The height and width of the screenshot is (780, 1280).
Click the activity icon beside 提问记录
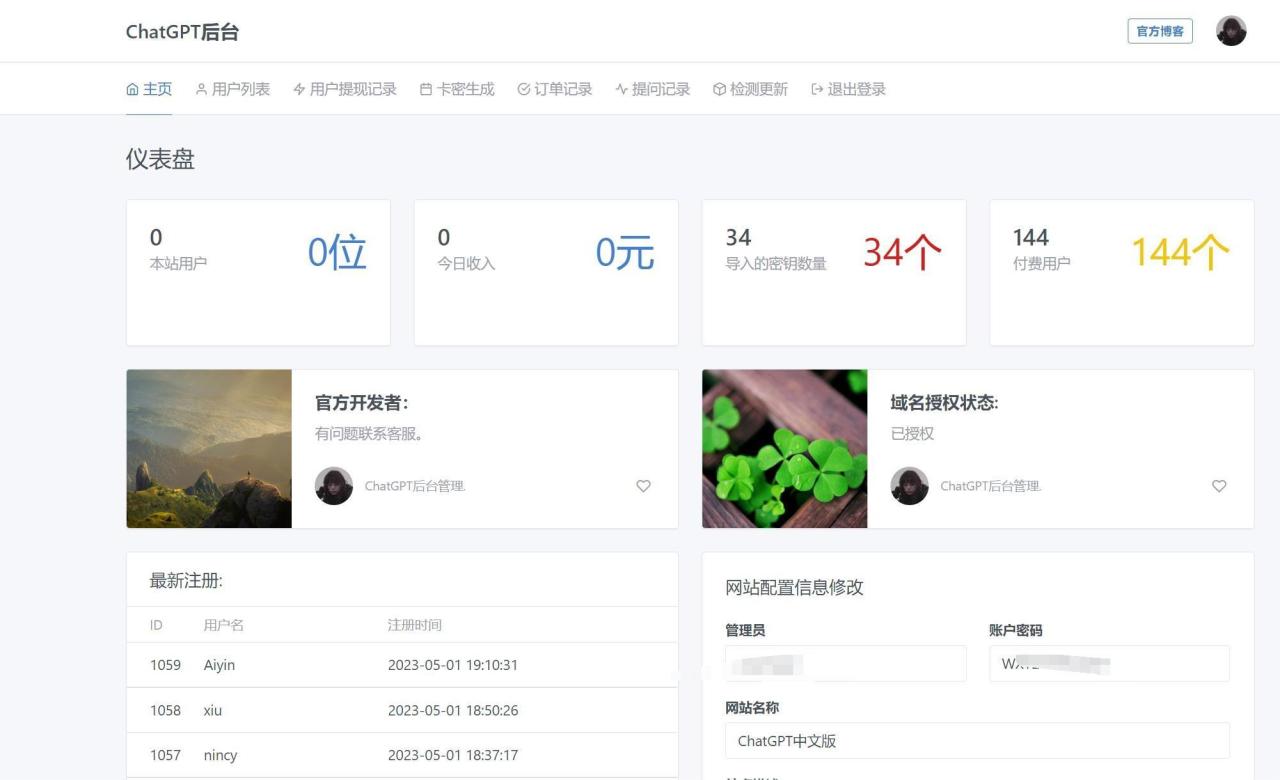tap(621, 90)
